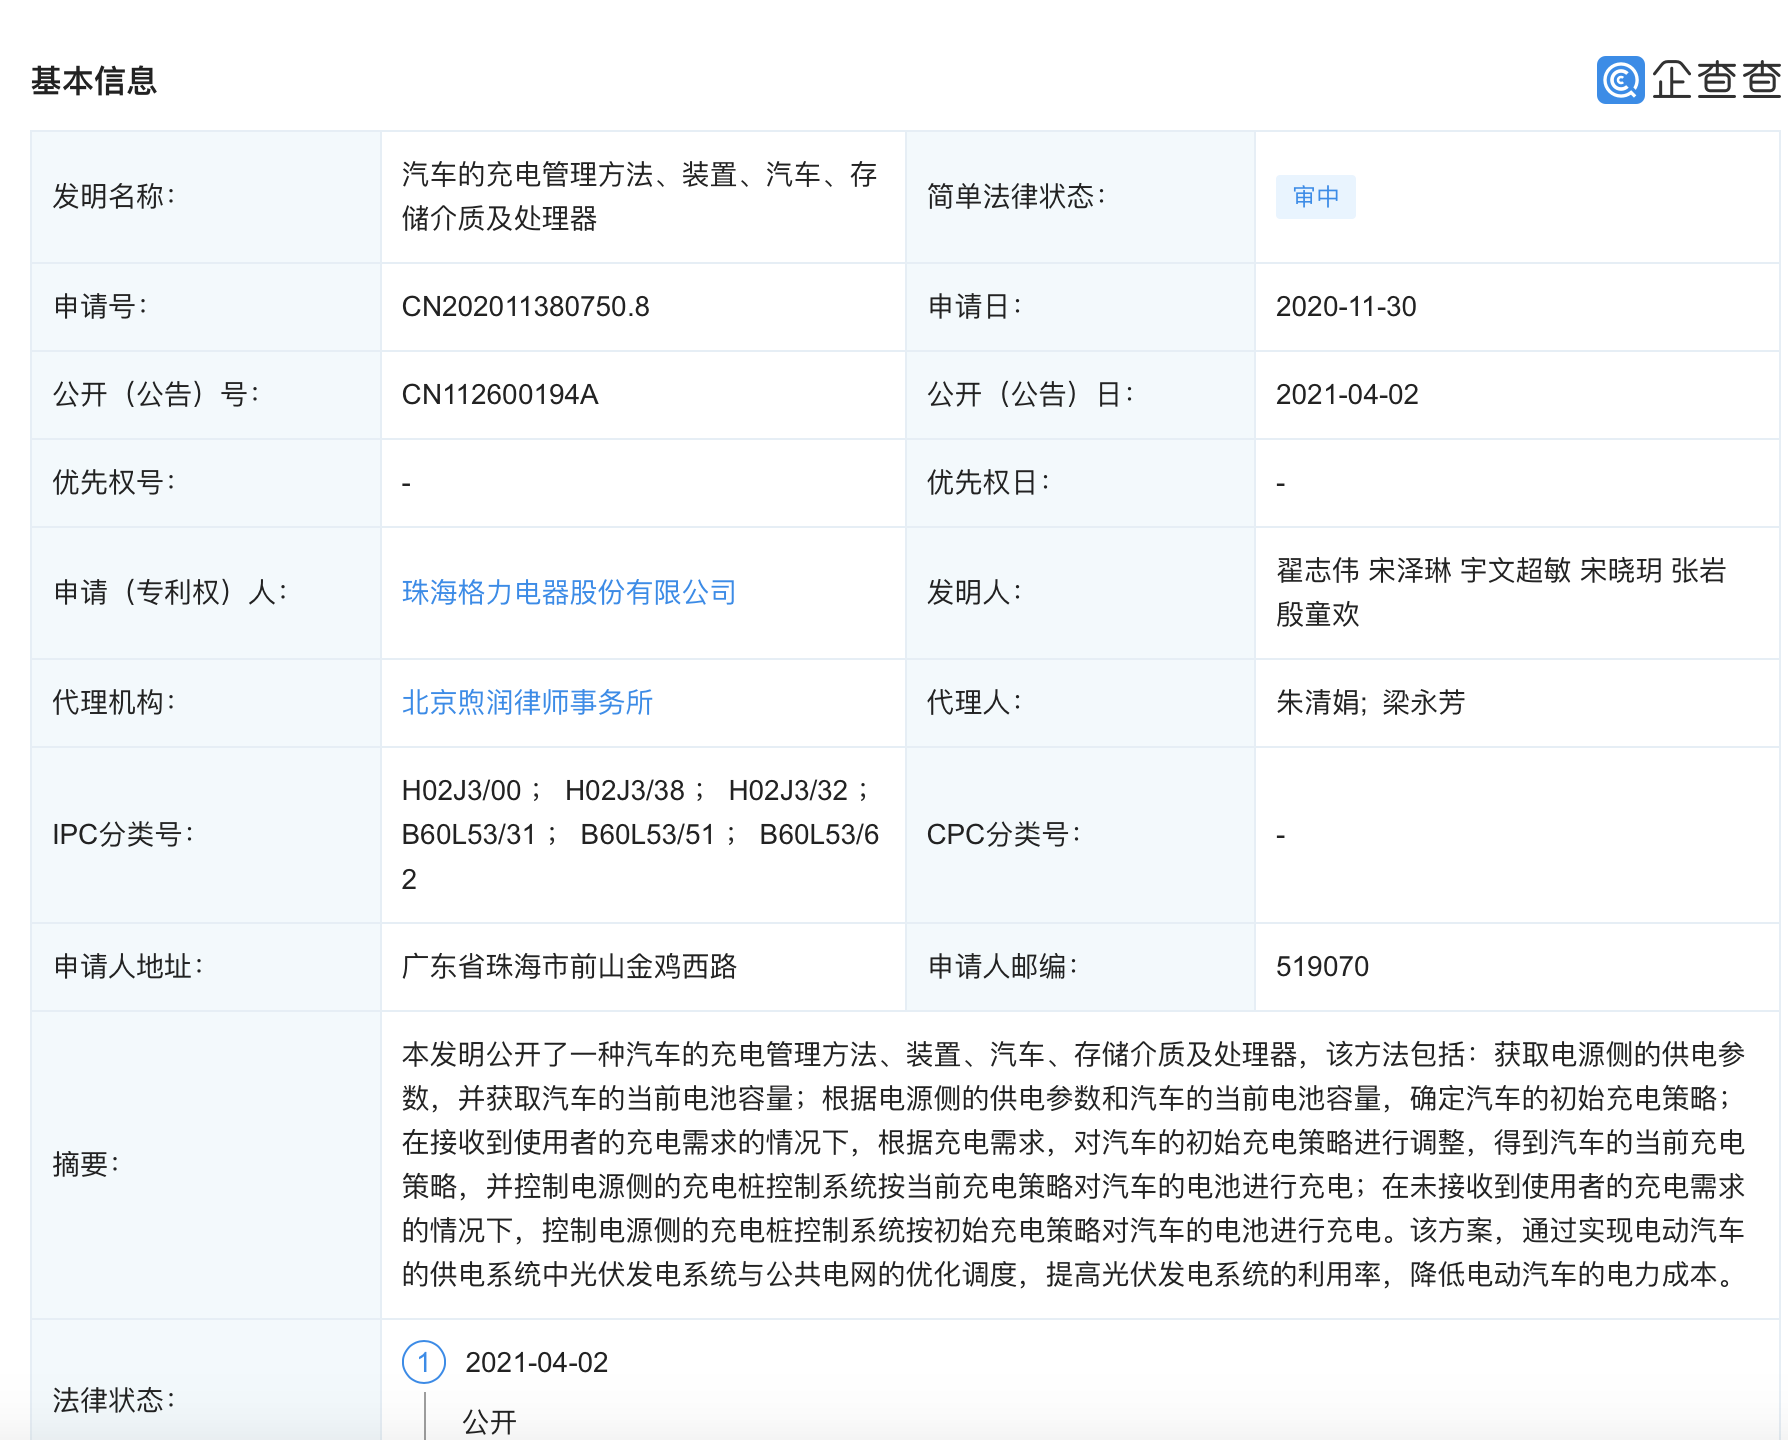Click the abstract paragraph starting 本发明公开了
Image resolution: width=1788 pixels, height=1440 pixels.
(1074, 1165)
